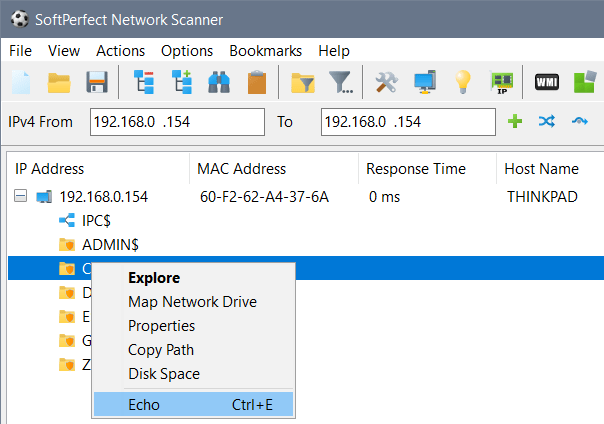The height and width of the screenshot is (424, 604).
Task: Select the G share folder row
Action: (x=75, y=340)
